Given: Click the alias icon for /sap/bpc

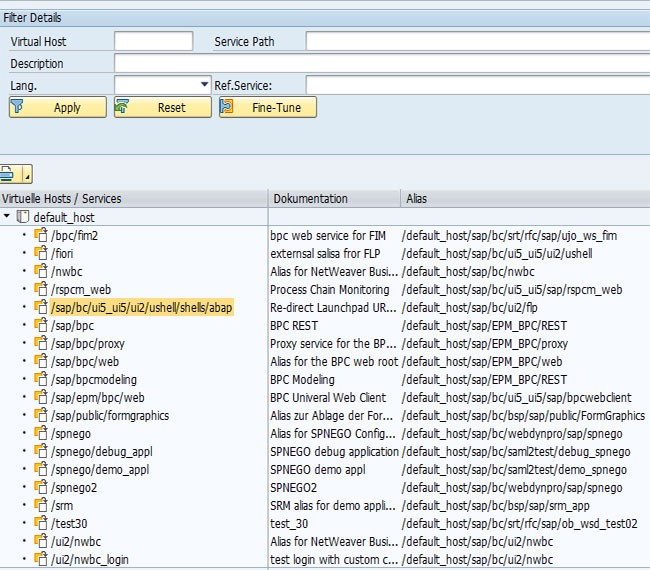Looking at the screenshot, I should pos(41,325).
